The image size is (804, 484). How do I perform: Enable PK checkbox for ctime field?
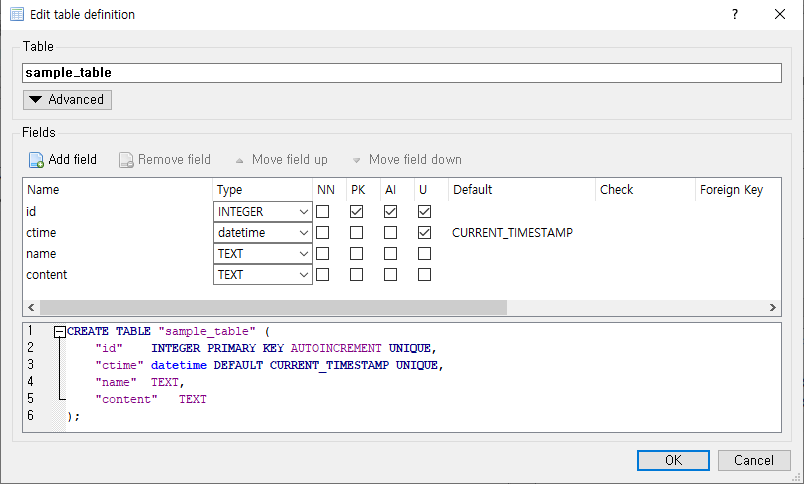(x=356, y=232)
